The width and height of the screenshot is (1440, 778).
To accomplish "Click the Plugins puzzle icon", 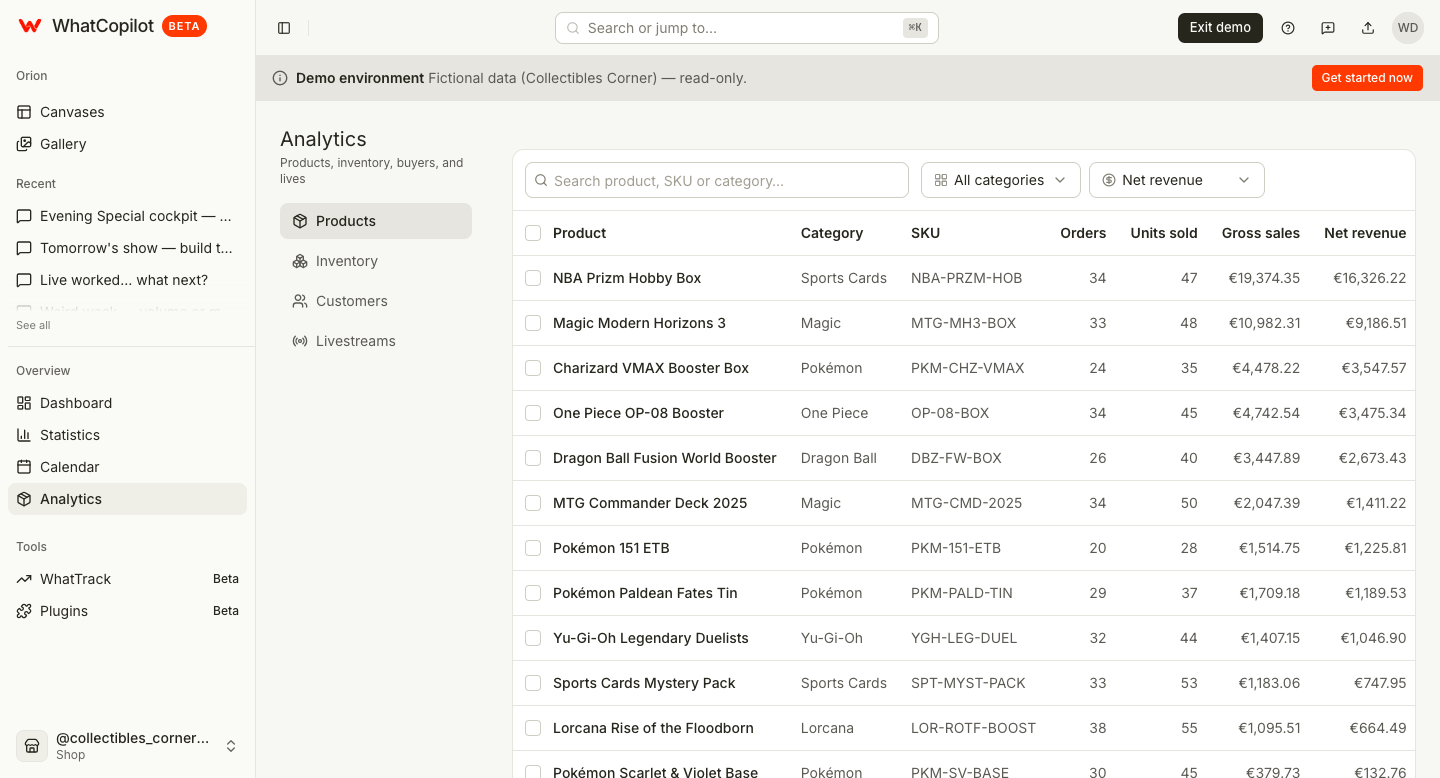I will point(24,611).
